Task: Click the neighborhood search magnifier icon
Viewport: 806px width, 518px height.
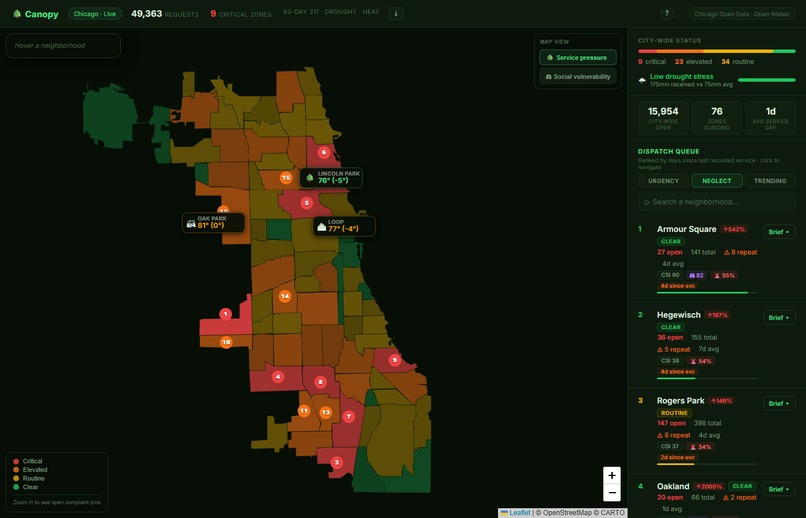Action: pyautogui.click(x=647, y=202)
